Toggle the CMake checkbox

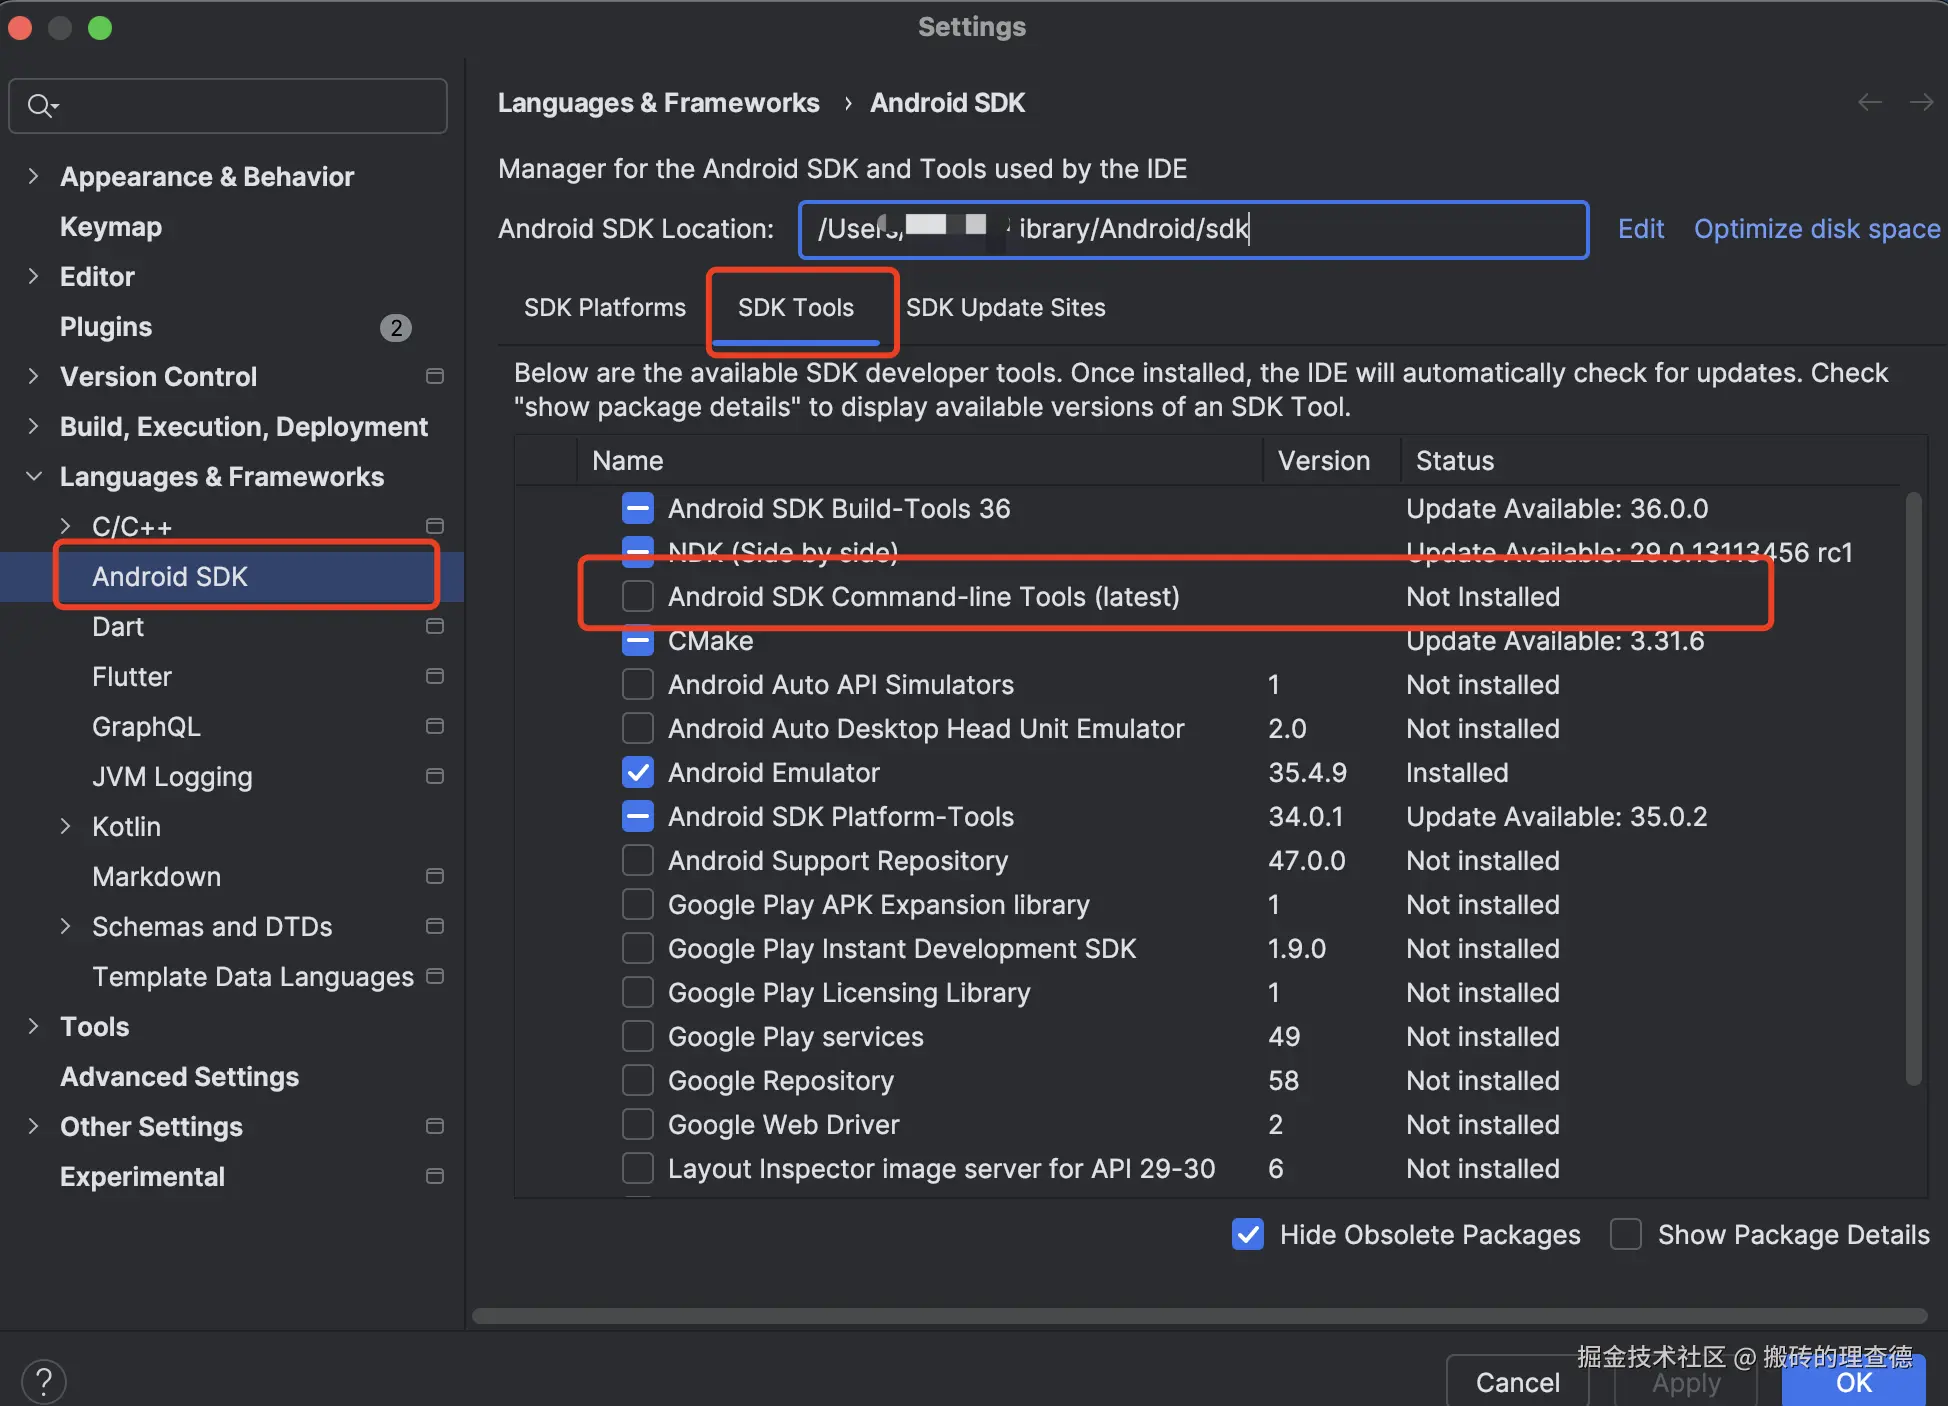tap(638, 640)
